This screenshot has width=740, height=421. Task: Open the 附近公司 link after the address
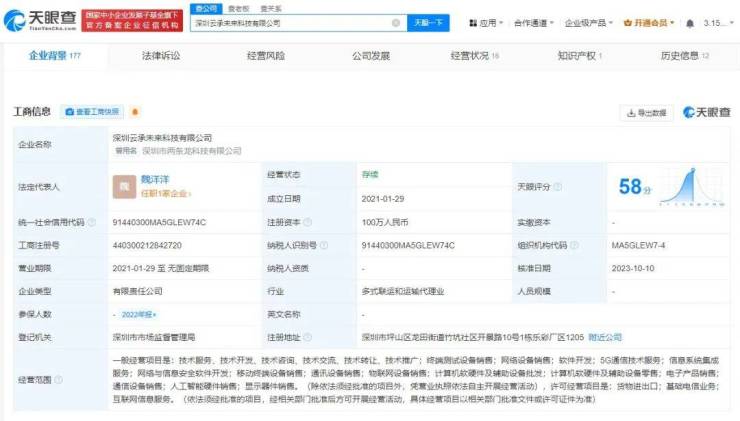[x=604, y=337]
